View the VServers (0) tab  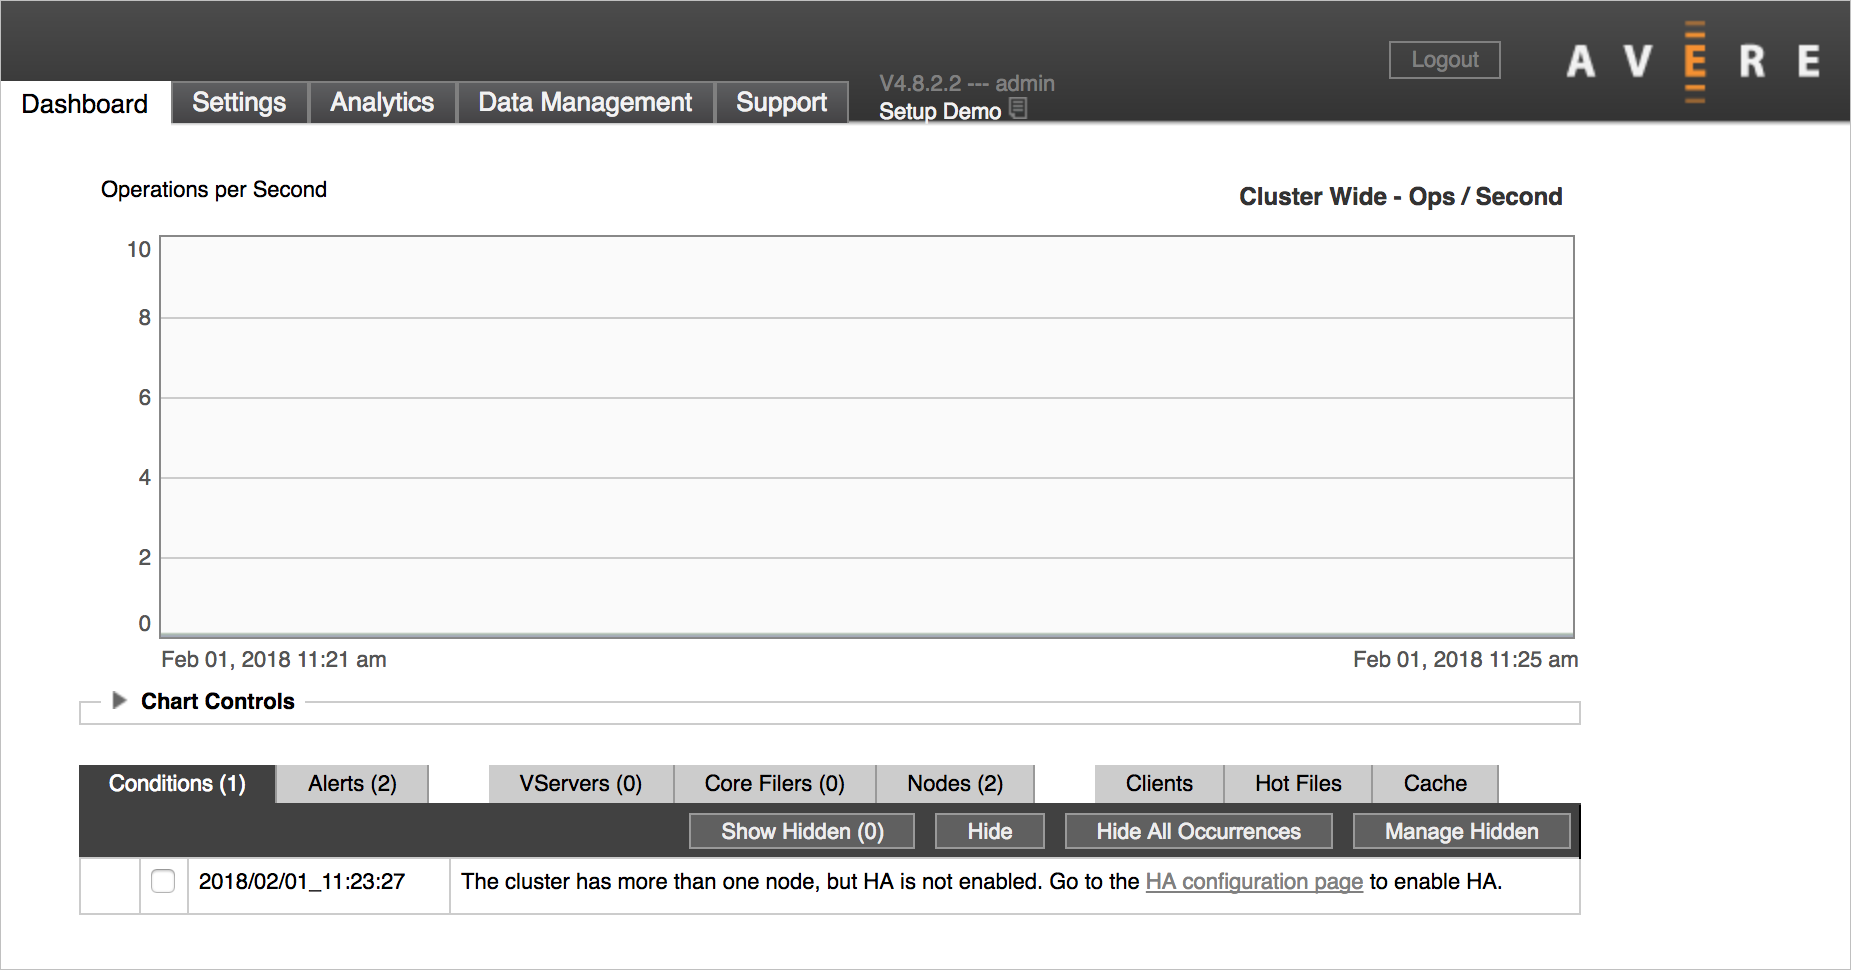[580, 783]
